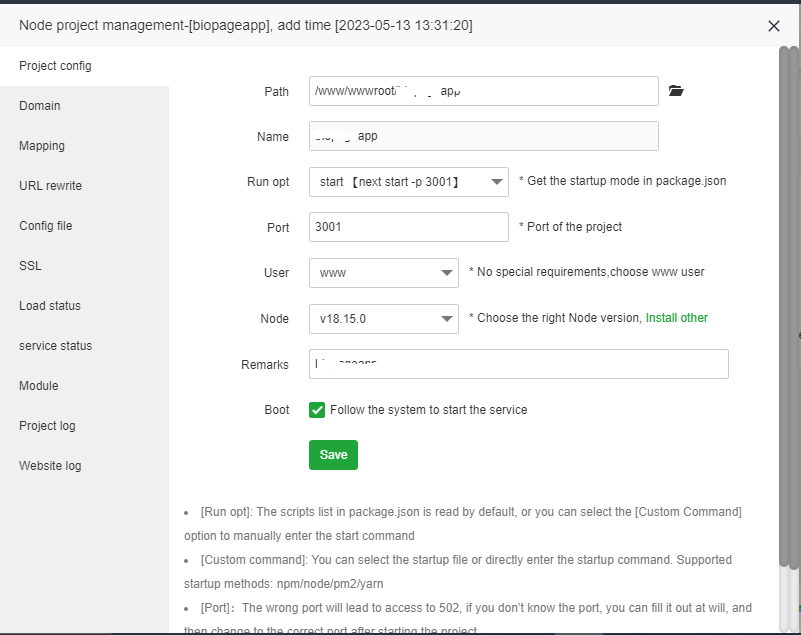Open the Run opt dropdown
801x635 pixels.
click(x=408, y=182)
